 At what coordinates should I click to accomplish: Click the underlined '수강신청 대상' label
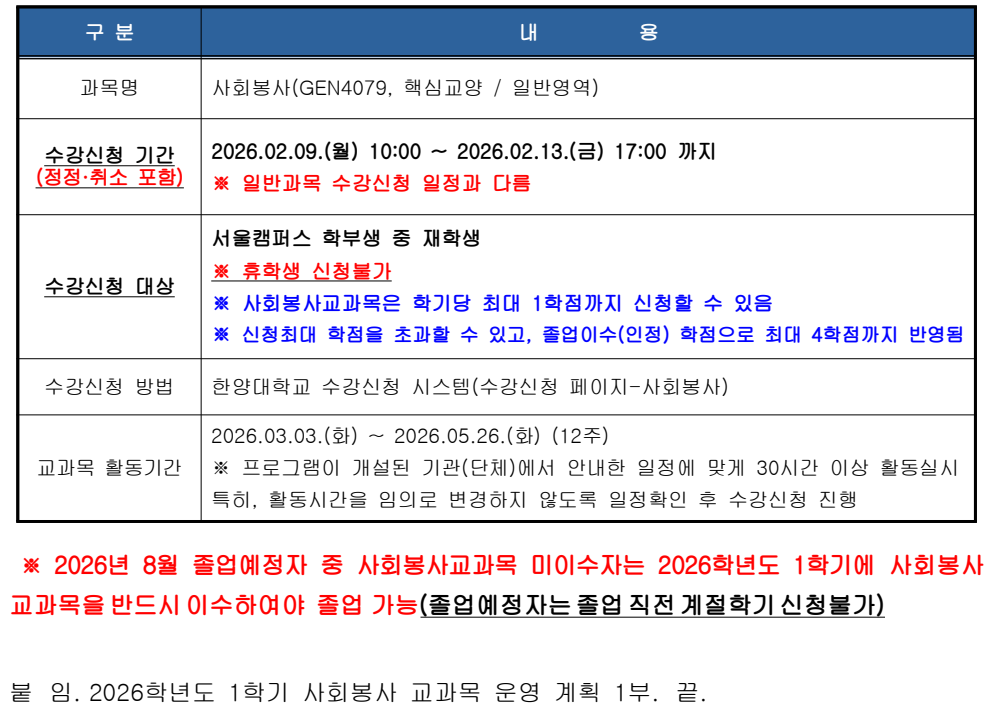coord(109,286)
